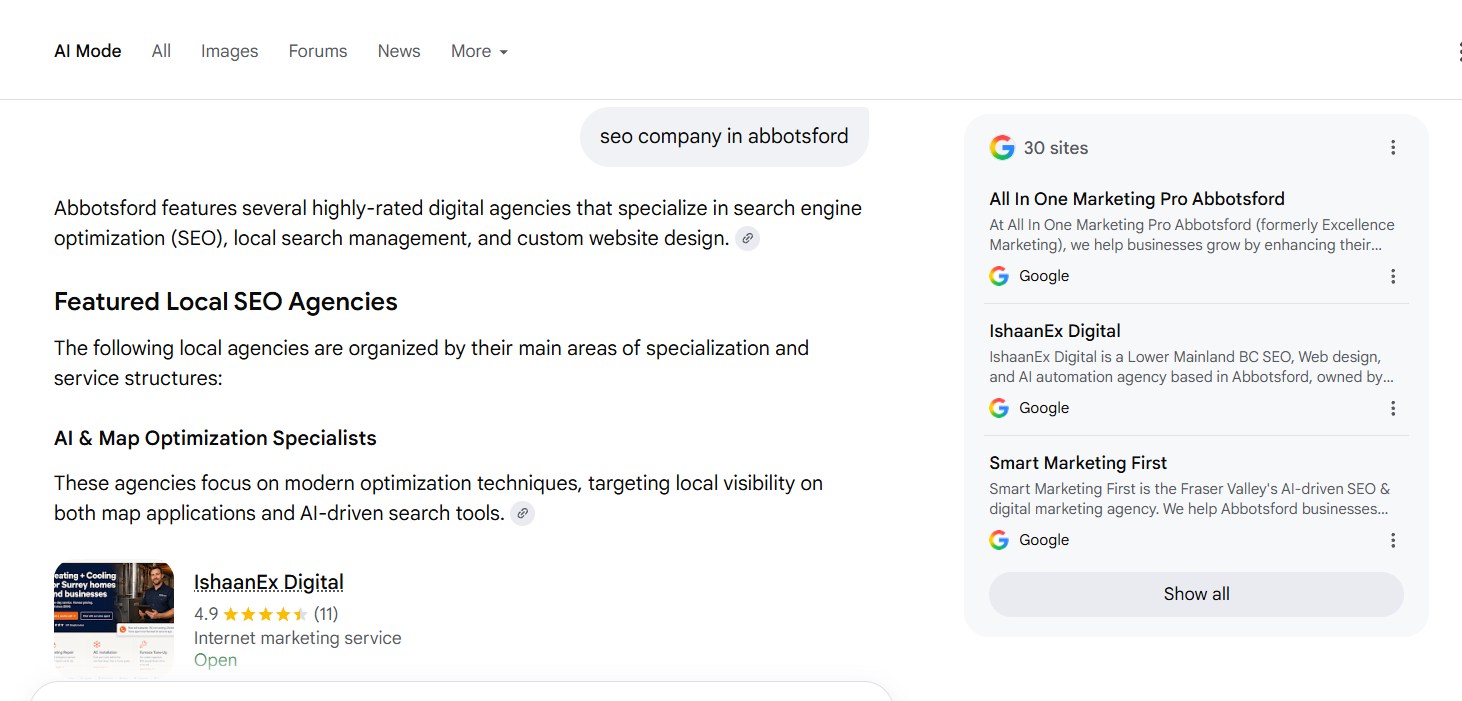This screenshot has width=1462, height=701.
Task: Open options for Smart Marketing First source
Action: (x=1393, y=540)
